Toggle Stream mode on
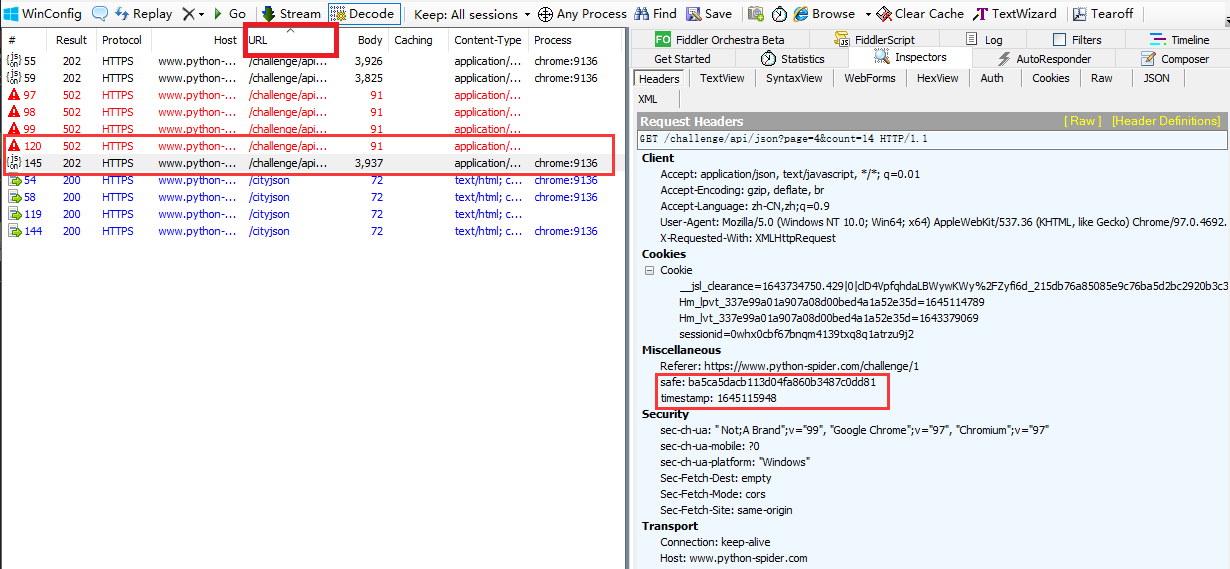The width and height of the screenshot is (1230, 569). click(x=291, y=14)
